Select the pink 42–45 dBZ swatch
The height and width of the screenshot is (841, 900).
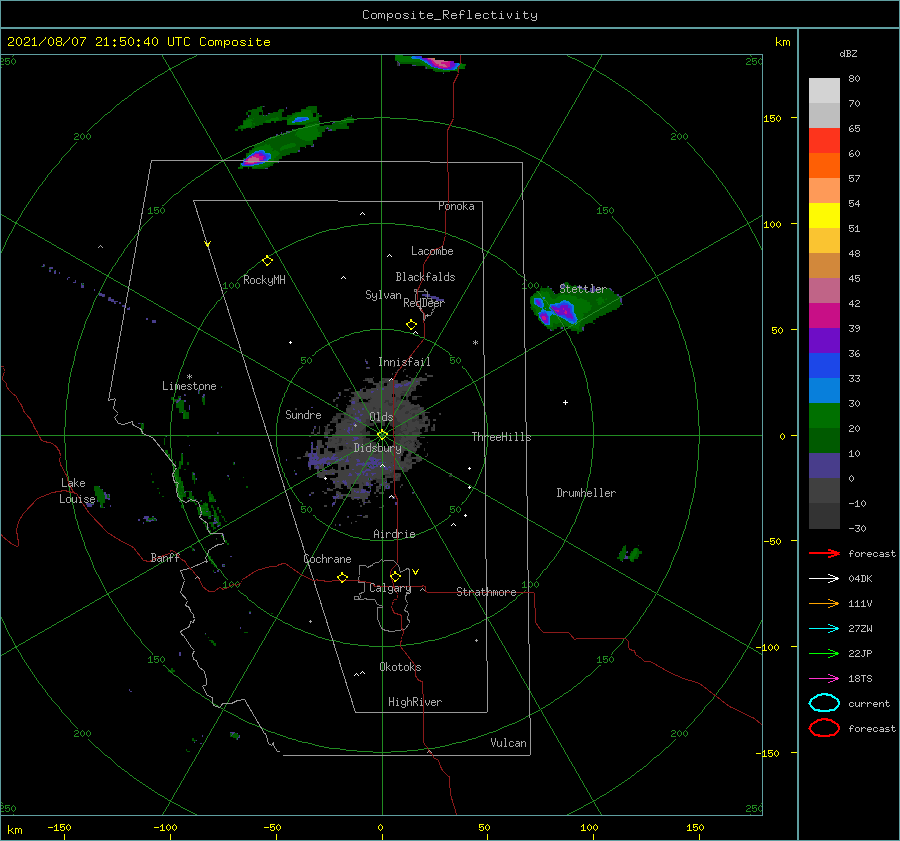[824, 290]
